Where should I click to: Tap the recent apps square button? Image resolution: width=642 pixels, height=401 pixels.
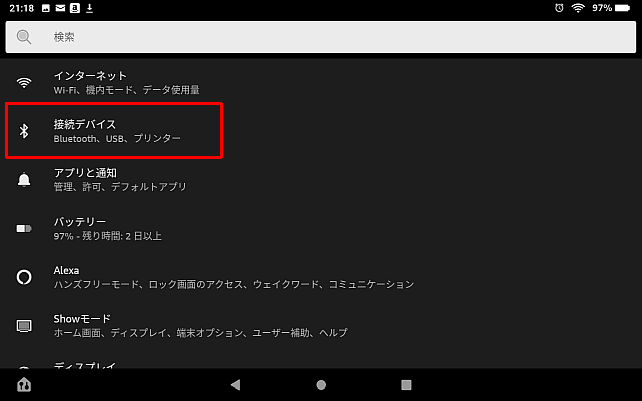[406, 385]
